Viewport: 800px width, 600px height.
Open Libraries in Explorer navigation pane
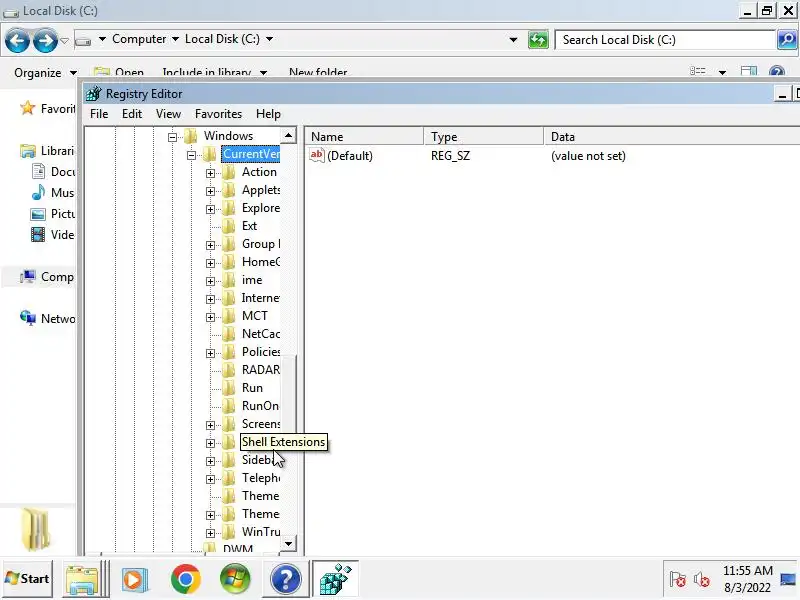47,151
